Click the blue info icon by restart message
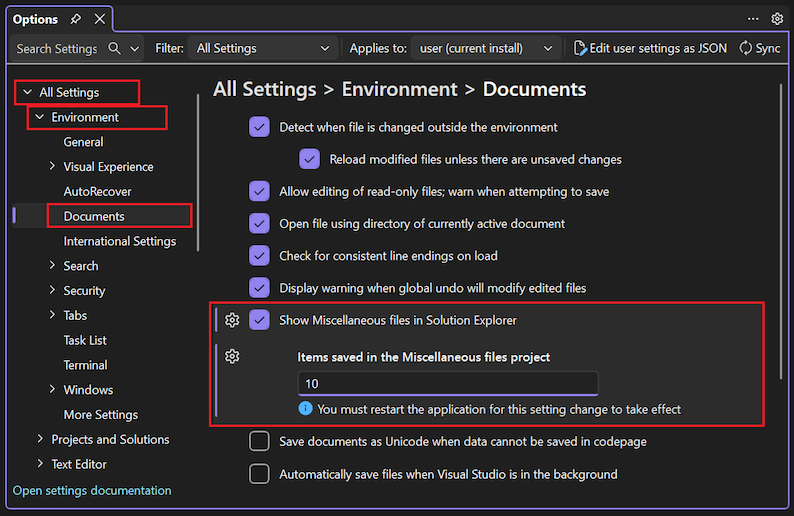This screenshot has height=516, width=794. 305,409
